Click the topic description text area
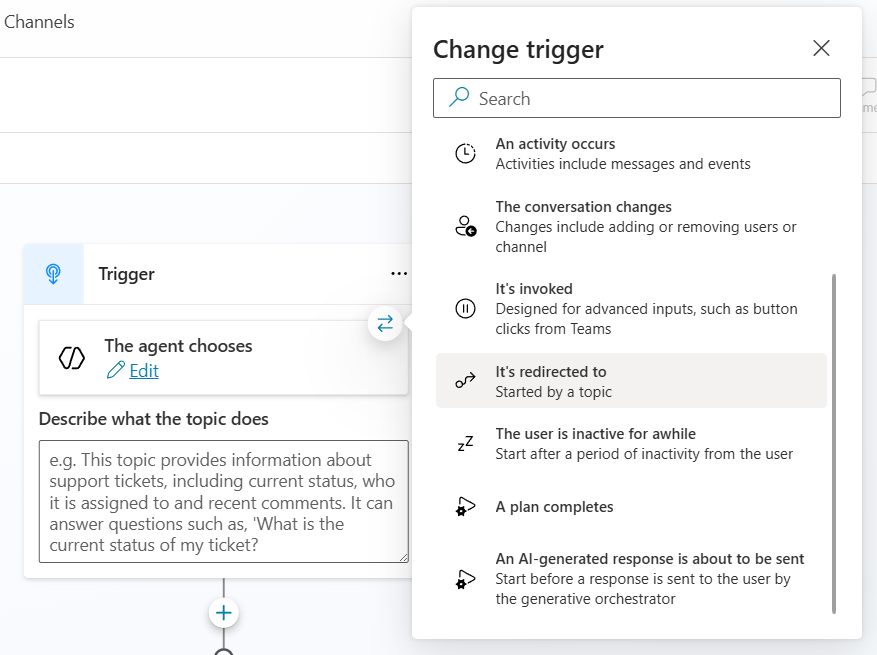Screen dimensions: 877x655 (223, 501)
